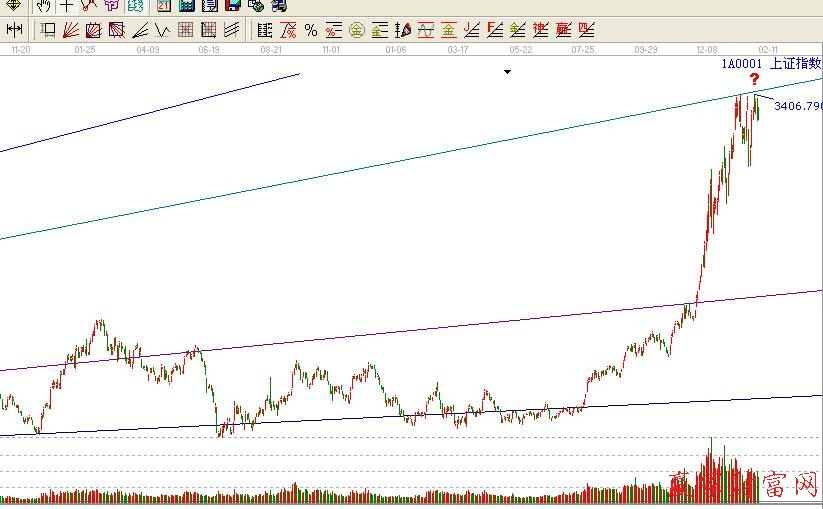
Task: Select the golden ratio circle tool
Action: point(356,30)
